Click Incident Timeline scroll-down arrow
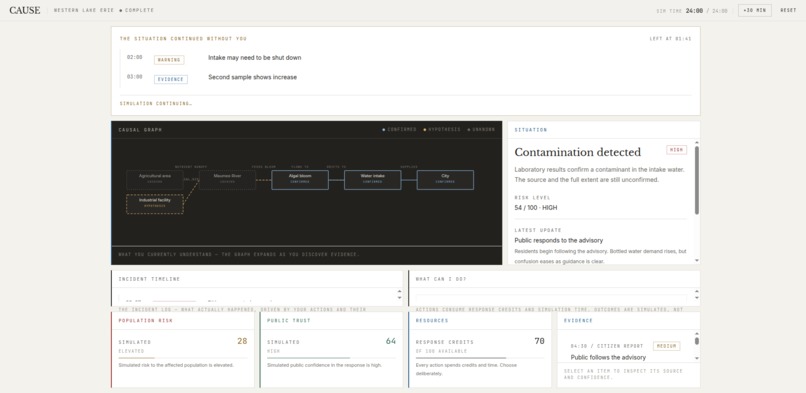 click(x=399, y=298)
